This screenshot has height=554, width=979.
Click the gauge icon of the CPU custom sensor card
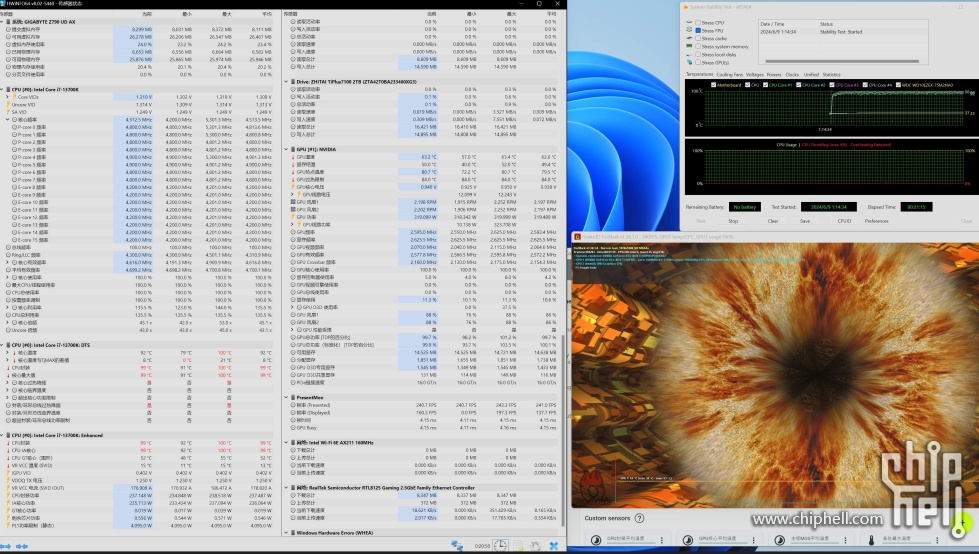(596, 540)
